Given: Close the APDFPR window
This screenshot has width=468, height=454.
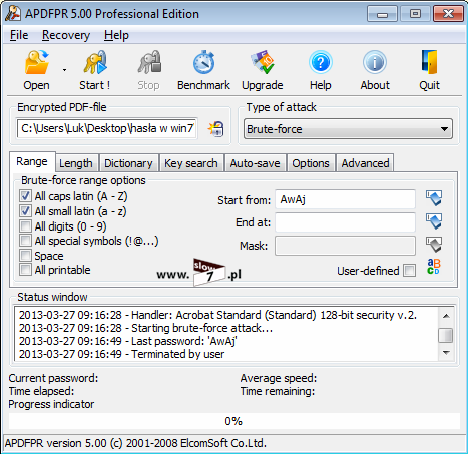Looking at the screenshot, I should [x=448, y=14].
